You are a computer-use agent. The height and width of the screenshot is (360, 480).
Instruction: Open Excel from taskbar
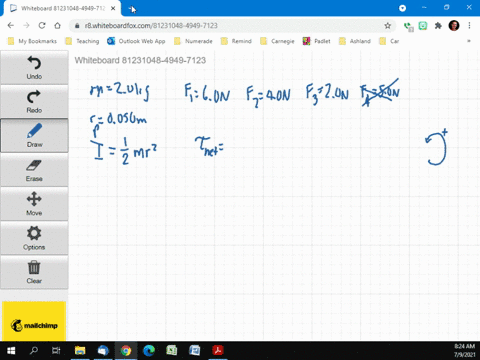pos(172,351)
